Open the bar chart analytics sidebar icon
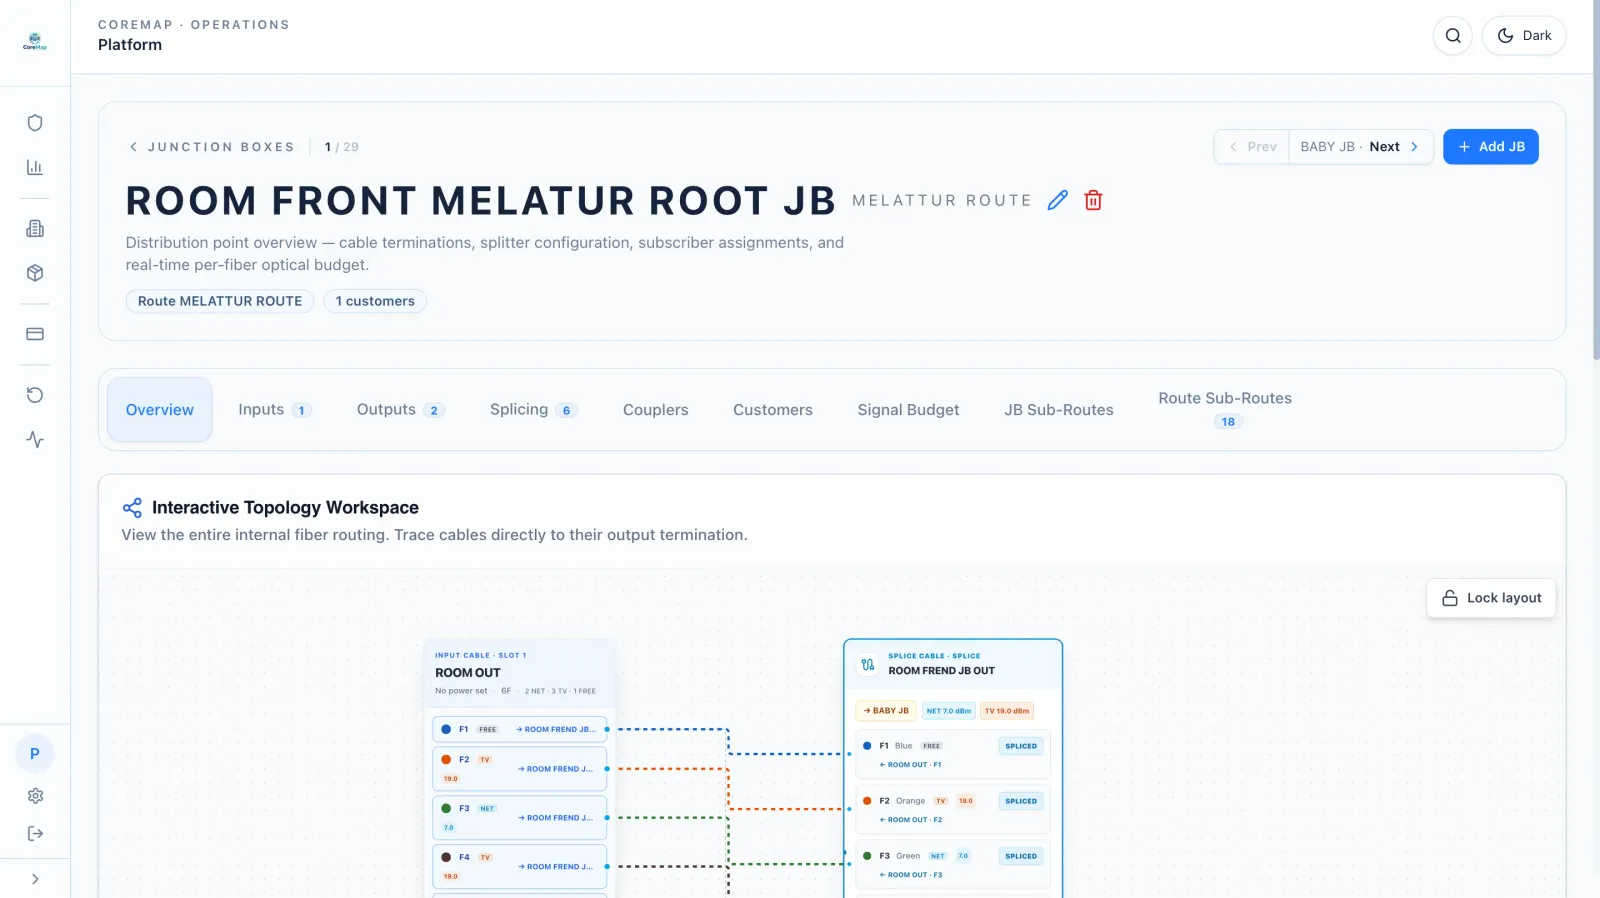Screen dimensions: 1600x898 (x=35, y=167)
